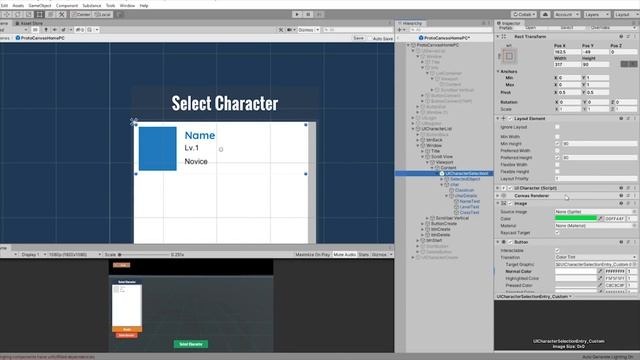Open the Help menu

point(144,6)
